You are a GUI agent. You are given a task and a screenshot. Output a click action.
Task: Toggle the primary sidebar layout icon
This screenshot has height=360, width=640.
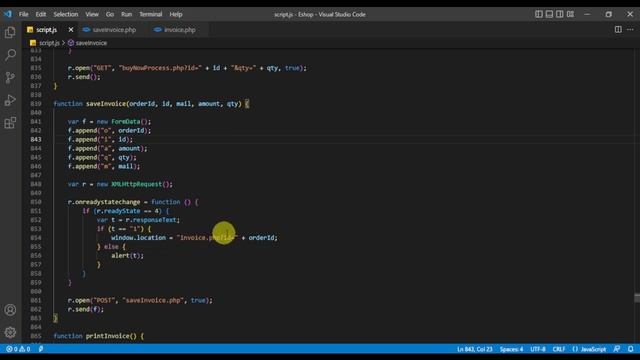539,14
